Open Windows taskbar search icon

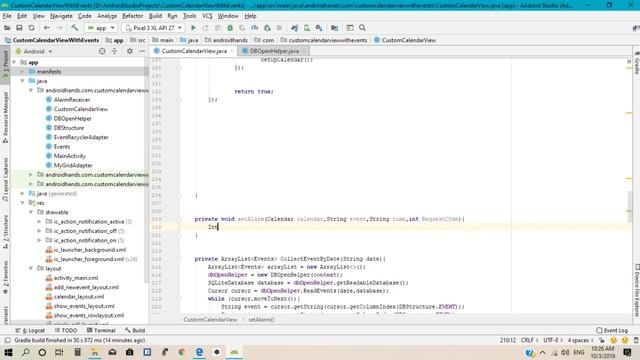[25, 352]
